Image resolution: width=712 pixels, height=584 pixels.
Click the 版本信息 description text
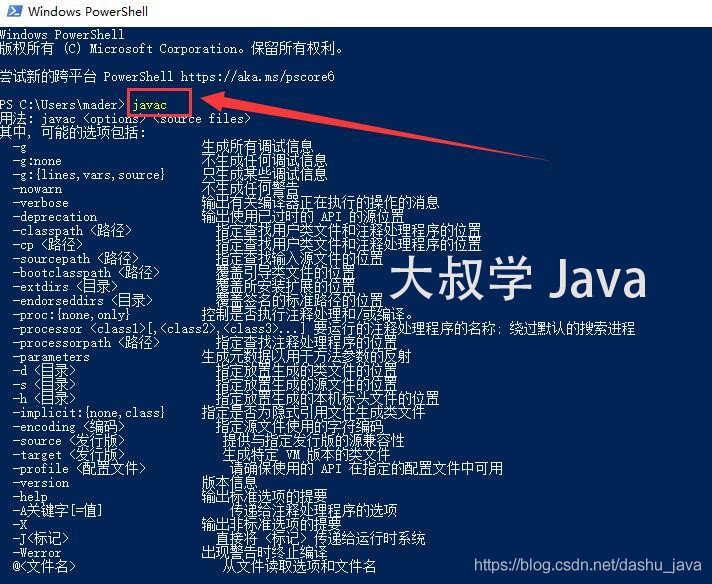point(229,483)
